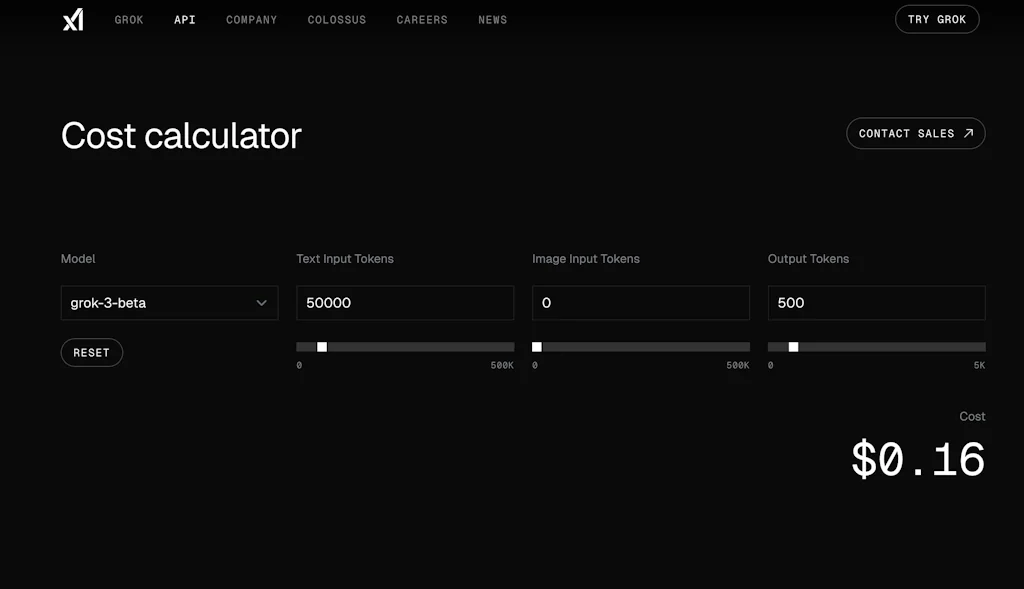Screen dimensions: 1024x589
Task: Visit the Careers navigation link
Action: click(422, 20)
